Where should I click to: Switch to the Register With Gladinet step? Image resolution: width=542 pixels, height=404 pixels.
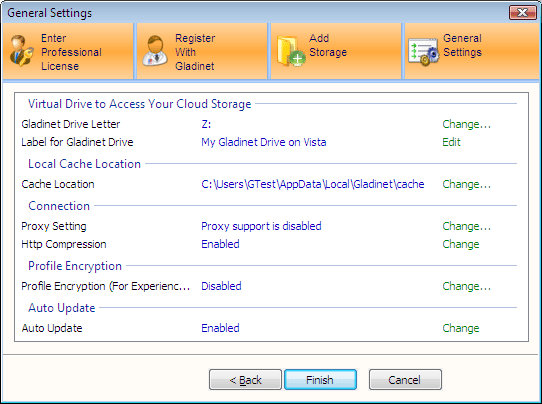click(x=202, y=51)
